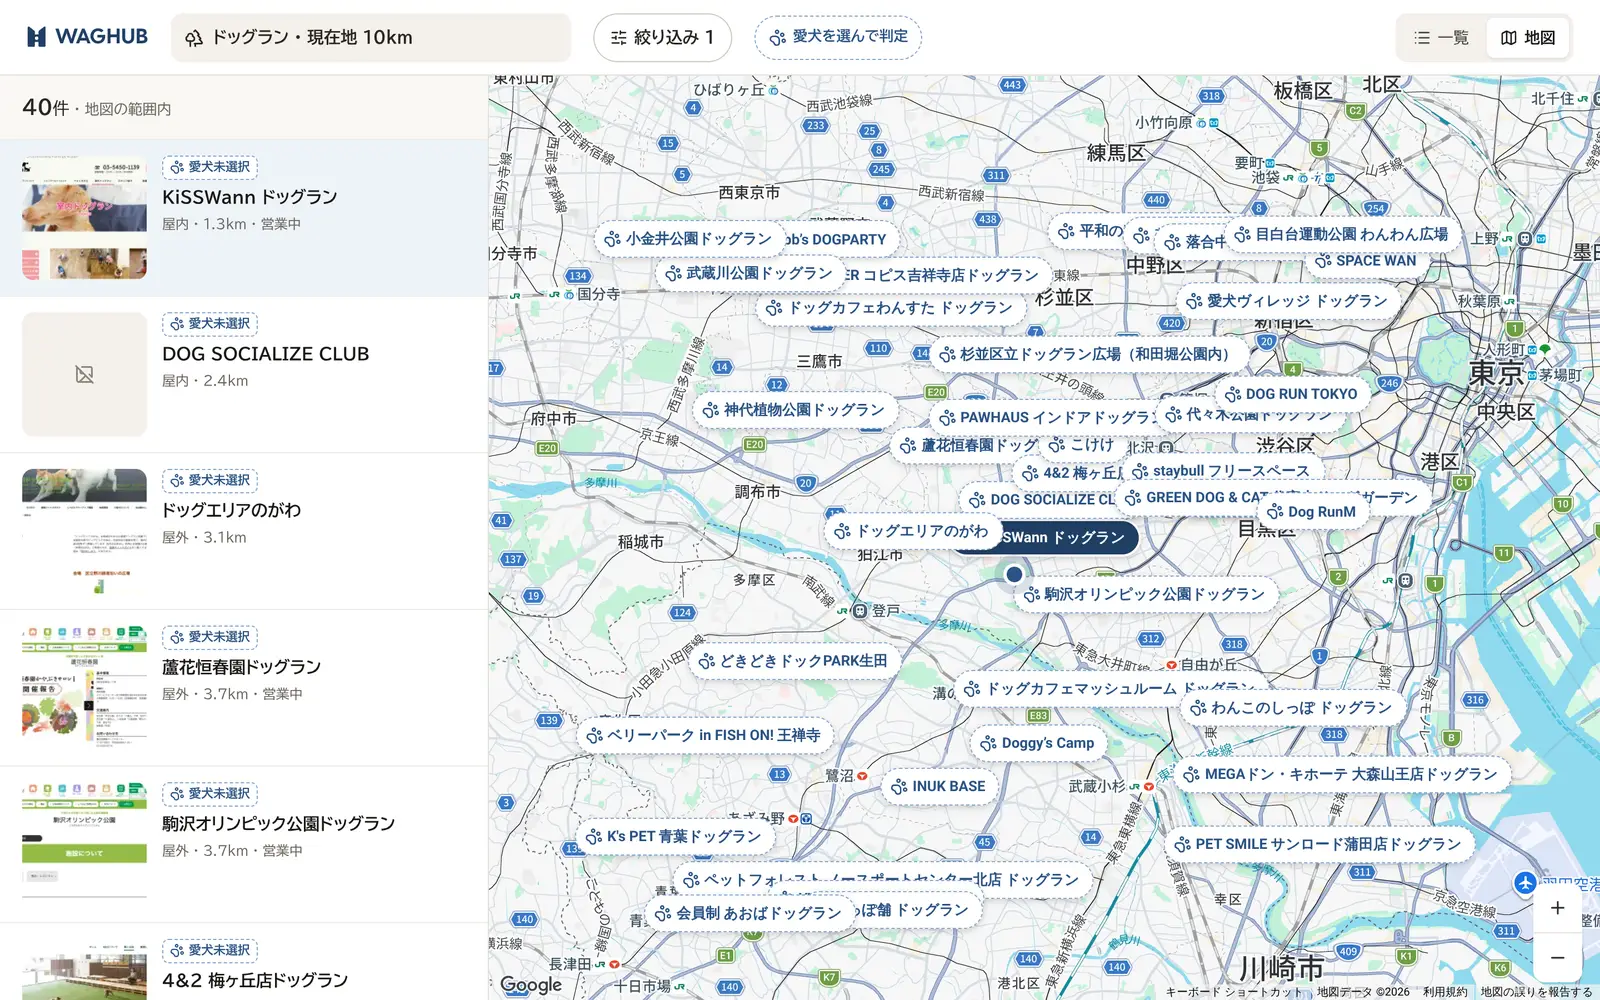Select the Dog RunM map marker
Screen dimensions: 1600x1000
(1312, 512)
